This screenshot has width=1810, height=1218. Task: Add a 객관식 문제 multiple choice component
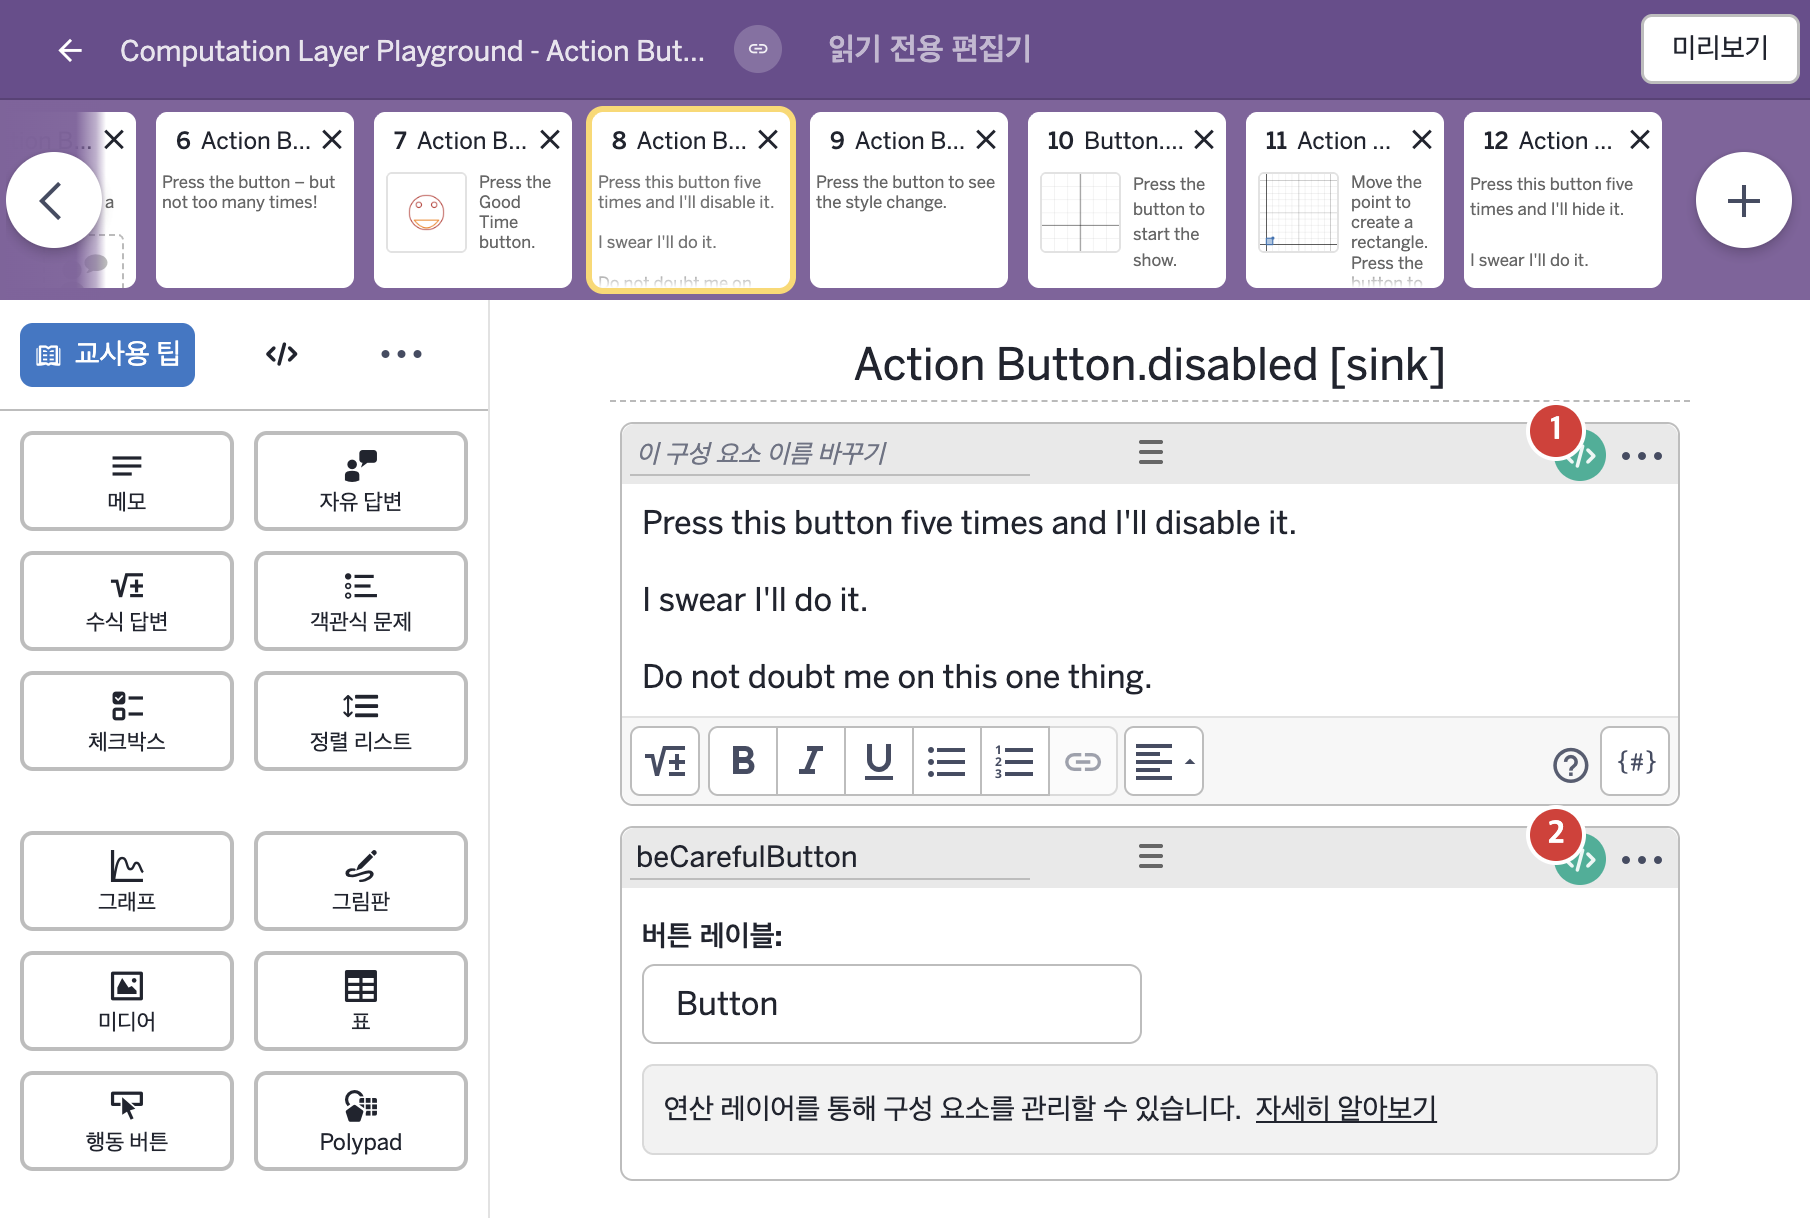pyautogui.click(x=361, y=601)
